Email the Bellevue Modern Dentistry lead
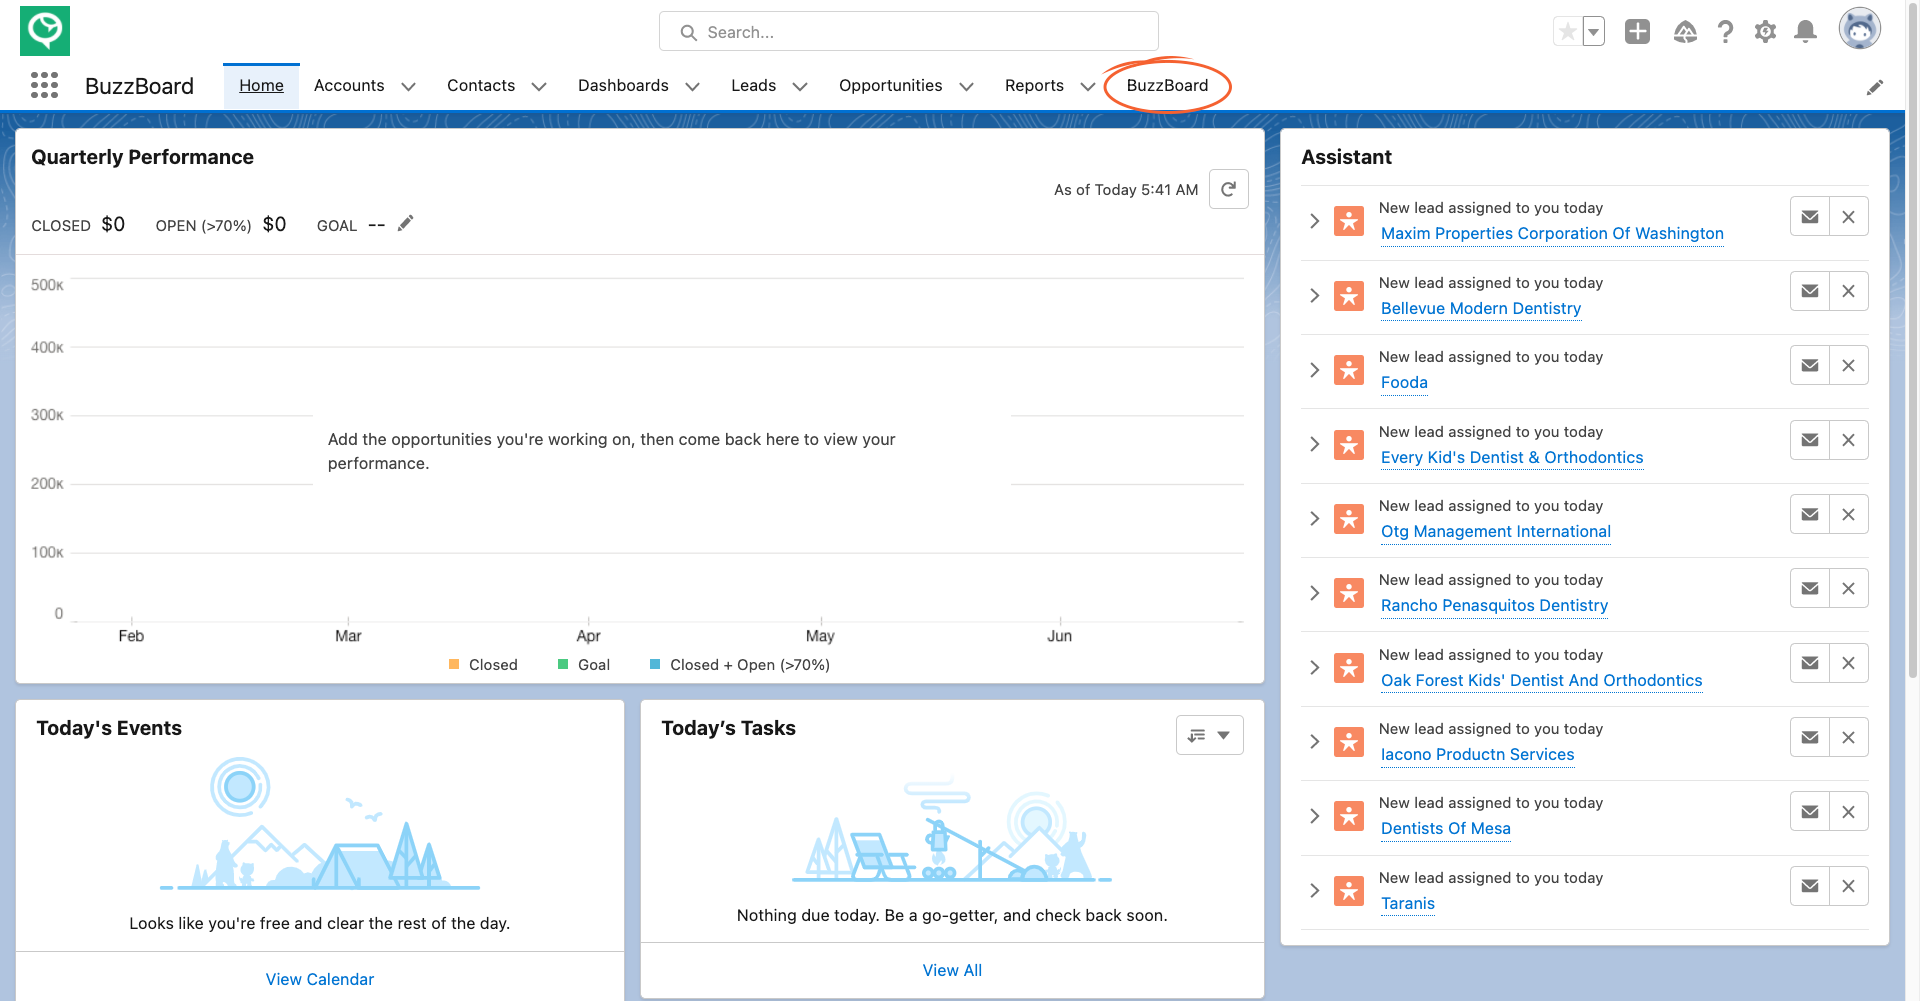 tap(1809, 291)
